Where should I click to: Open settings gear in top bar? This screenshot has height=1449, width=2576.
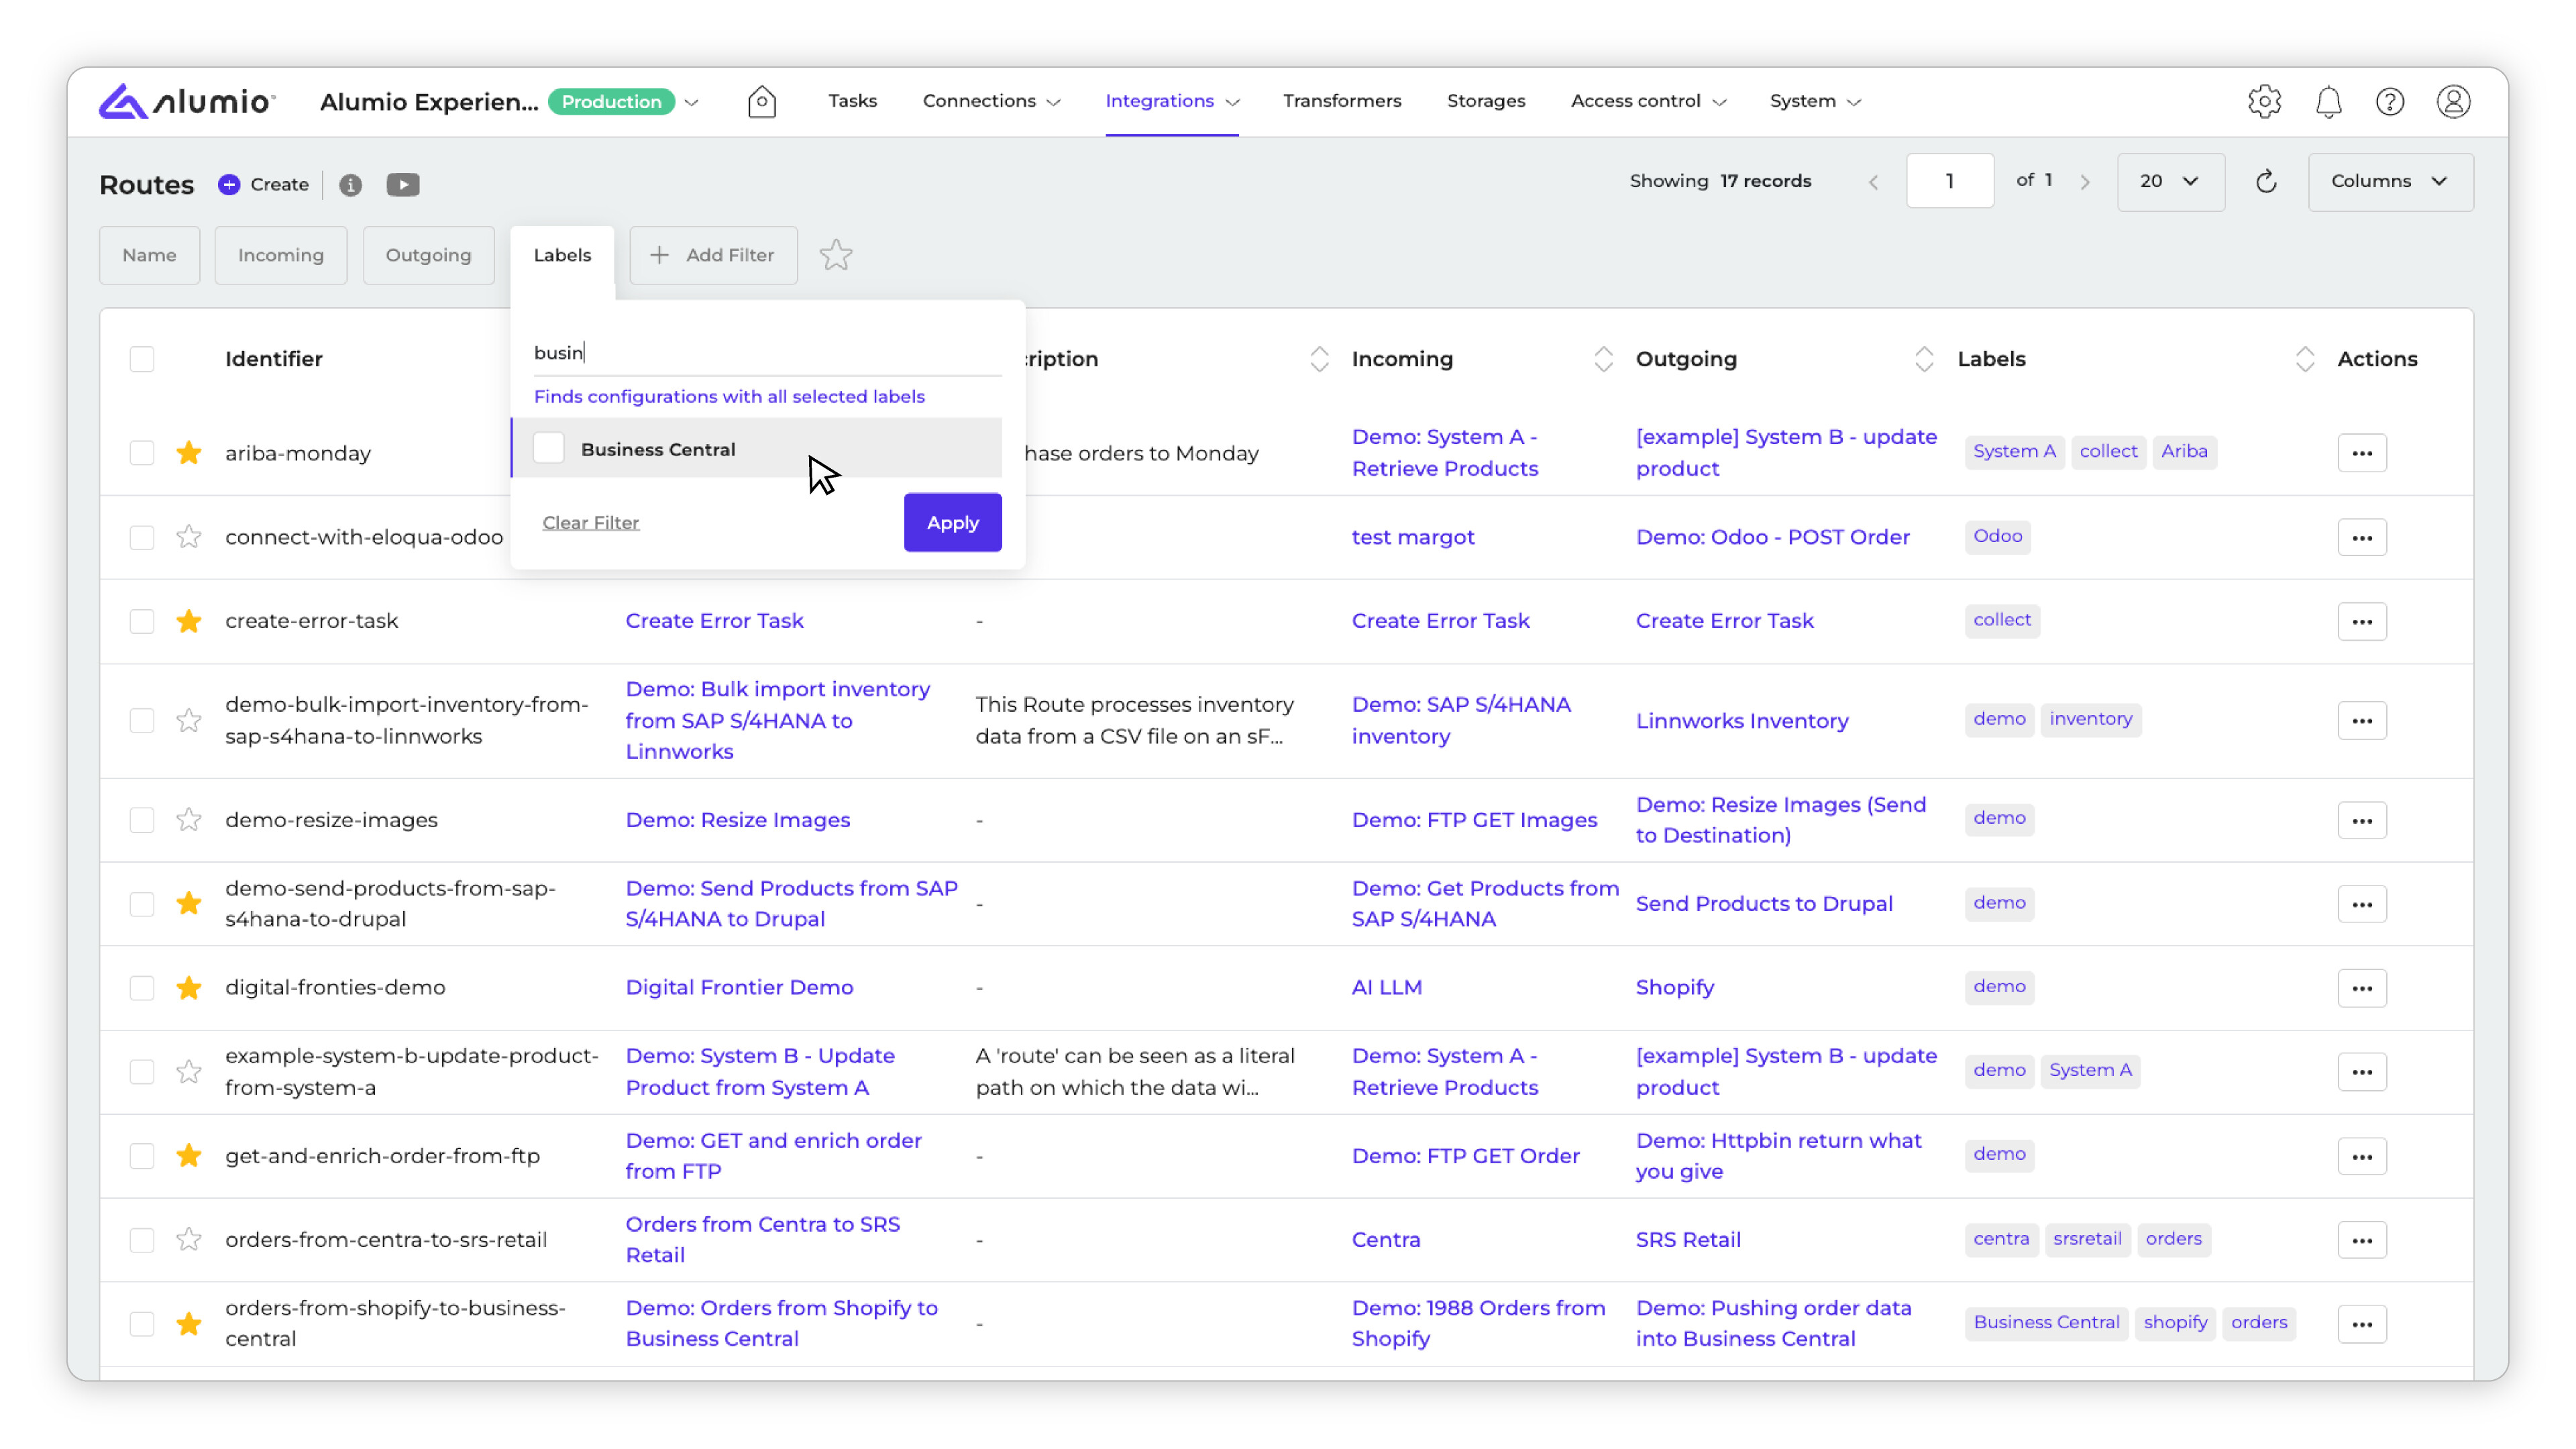(x=2264, y=101)
